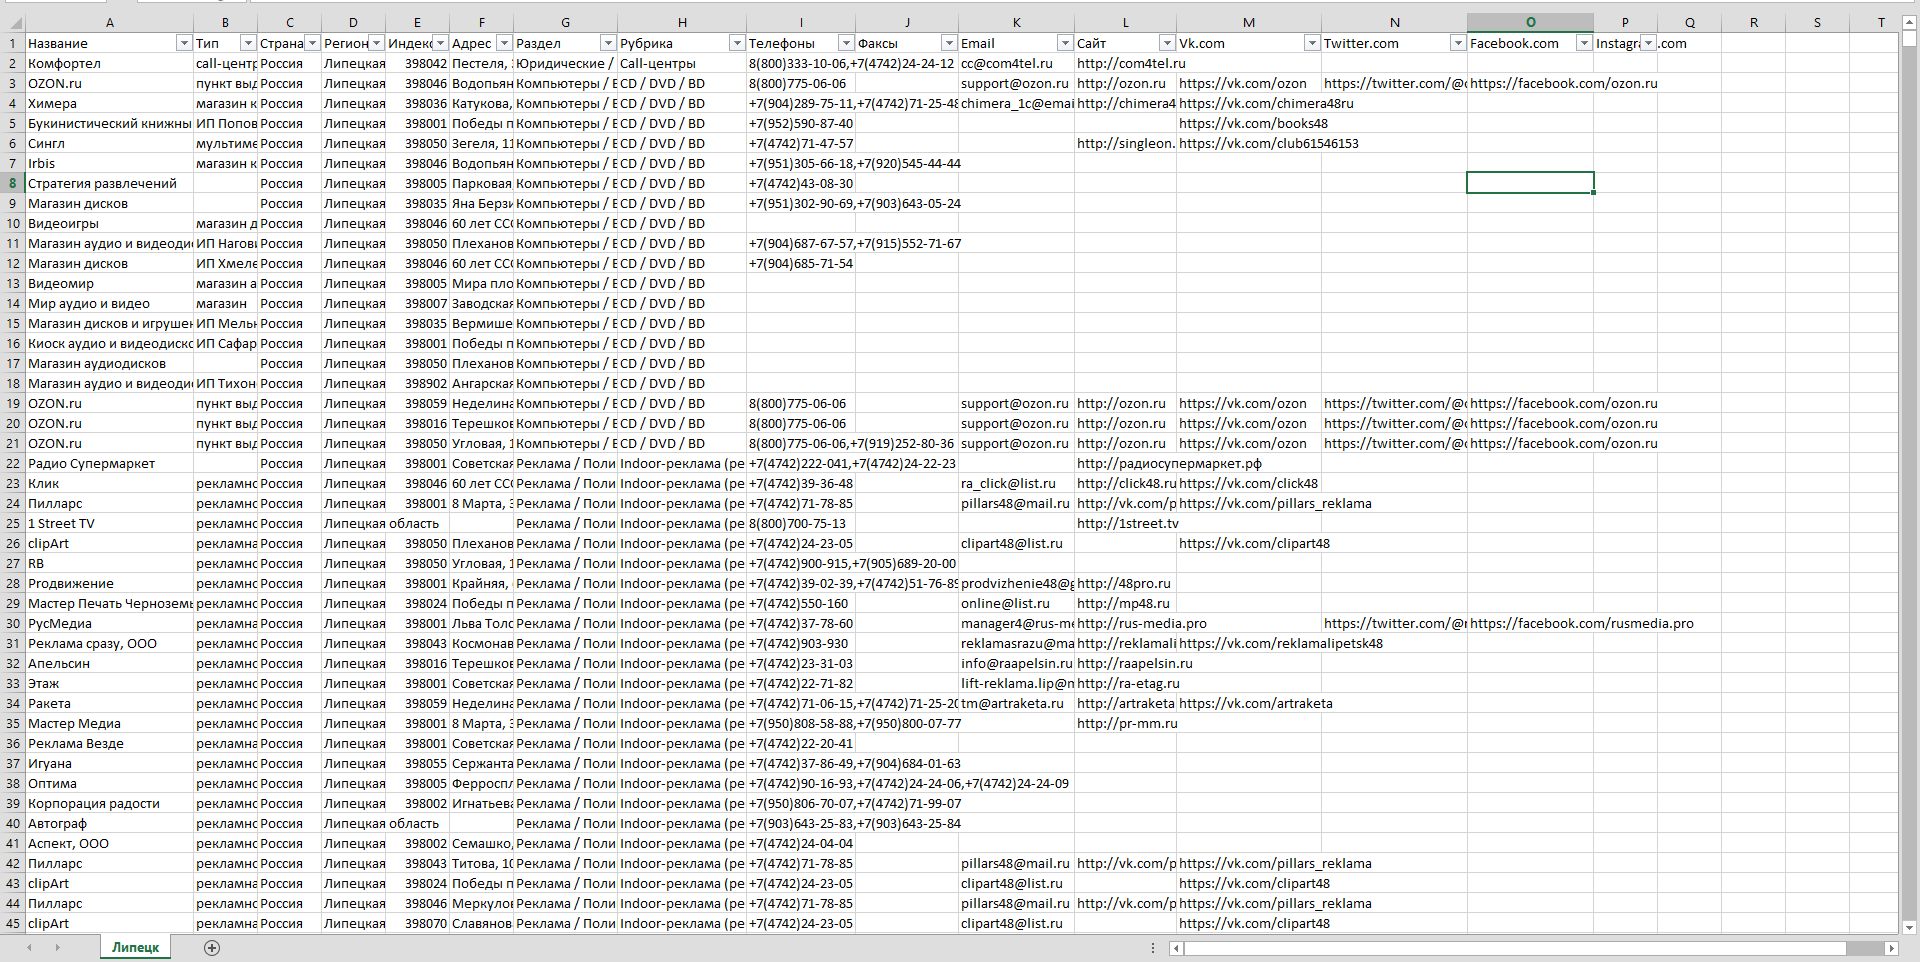Image resolution: width=1920 pixels, height=962 pixels.
Task: Select row 8 header
Action: 13,183
